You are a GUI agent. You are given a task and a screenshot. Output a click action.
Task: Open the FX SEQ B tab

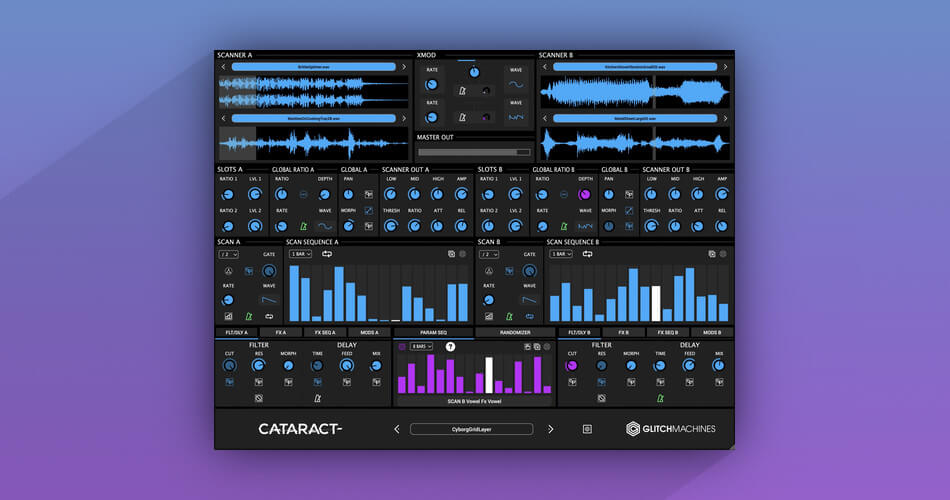coord(668,333)
